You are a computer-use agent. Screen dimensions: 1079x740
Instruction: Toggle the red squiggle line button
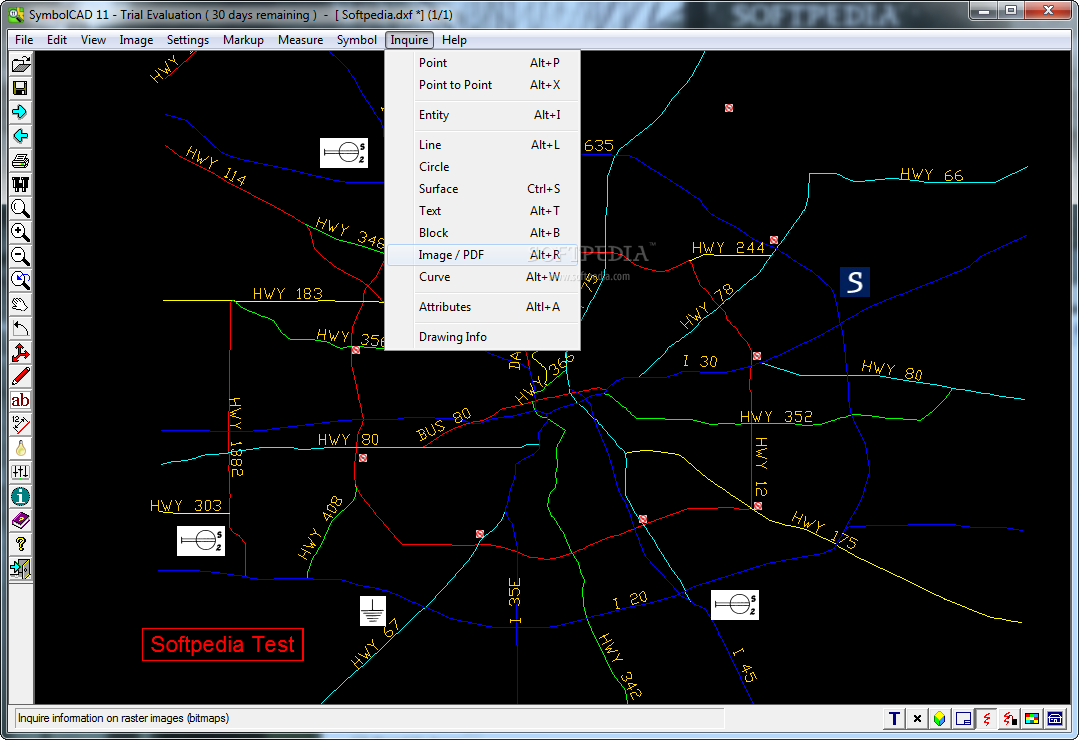tap(986, 719)
